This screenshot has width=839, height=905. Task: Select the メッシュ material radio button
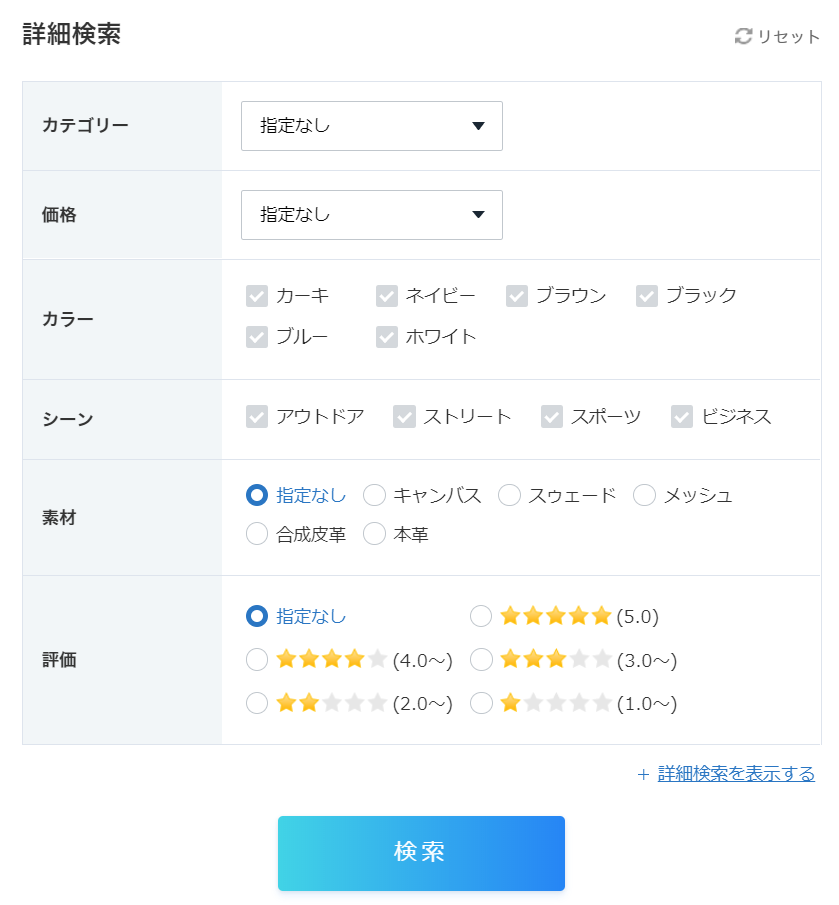tap(645, 495)
